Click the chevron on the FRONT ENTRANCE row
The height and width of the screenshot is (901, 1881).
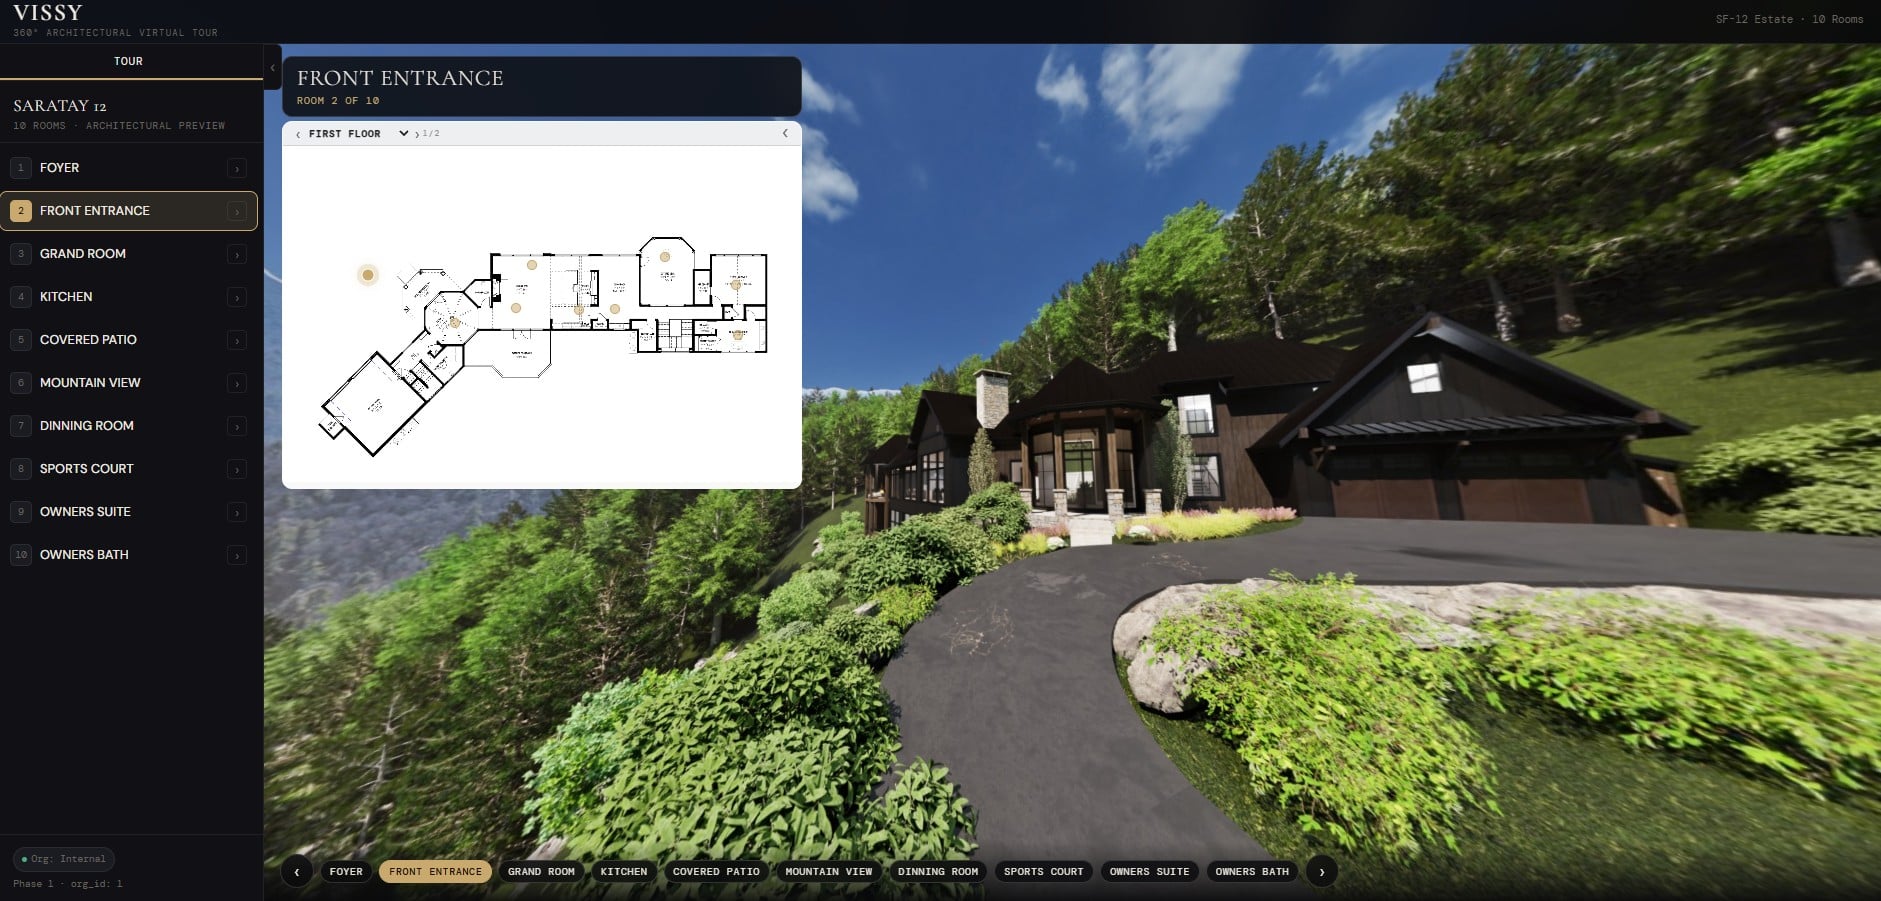[237, 211]
